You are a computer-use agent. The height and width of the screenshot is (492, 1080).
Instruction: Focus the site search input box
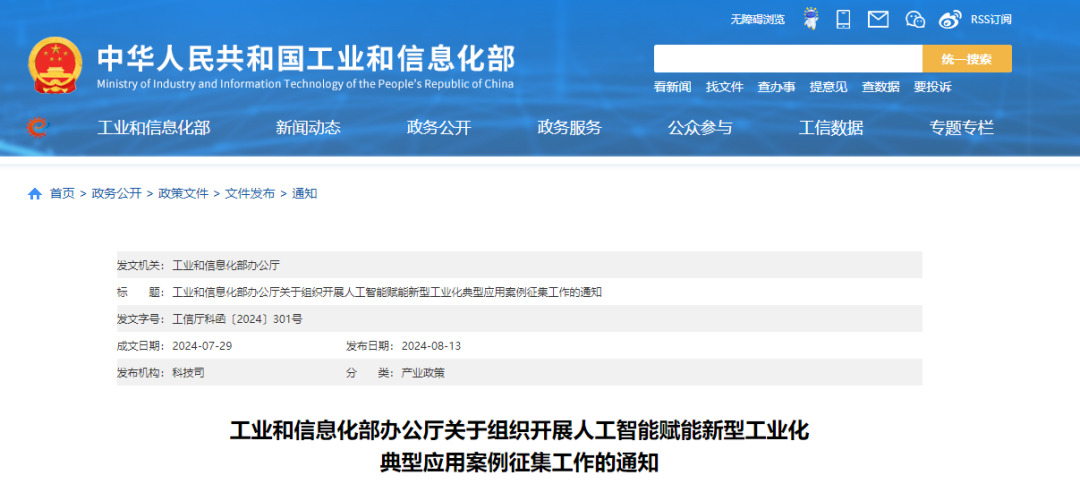(788, 59)
